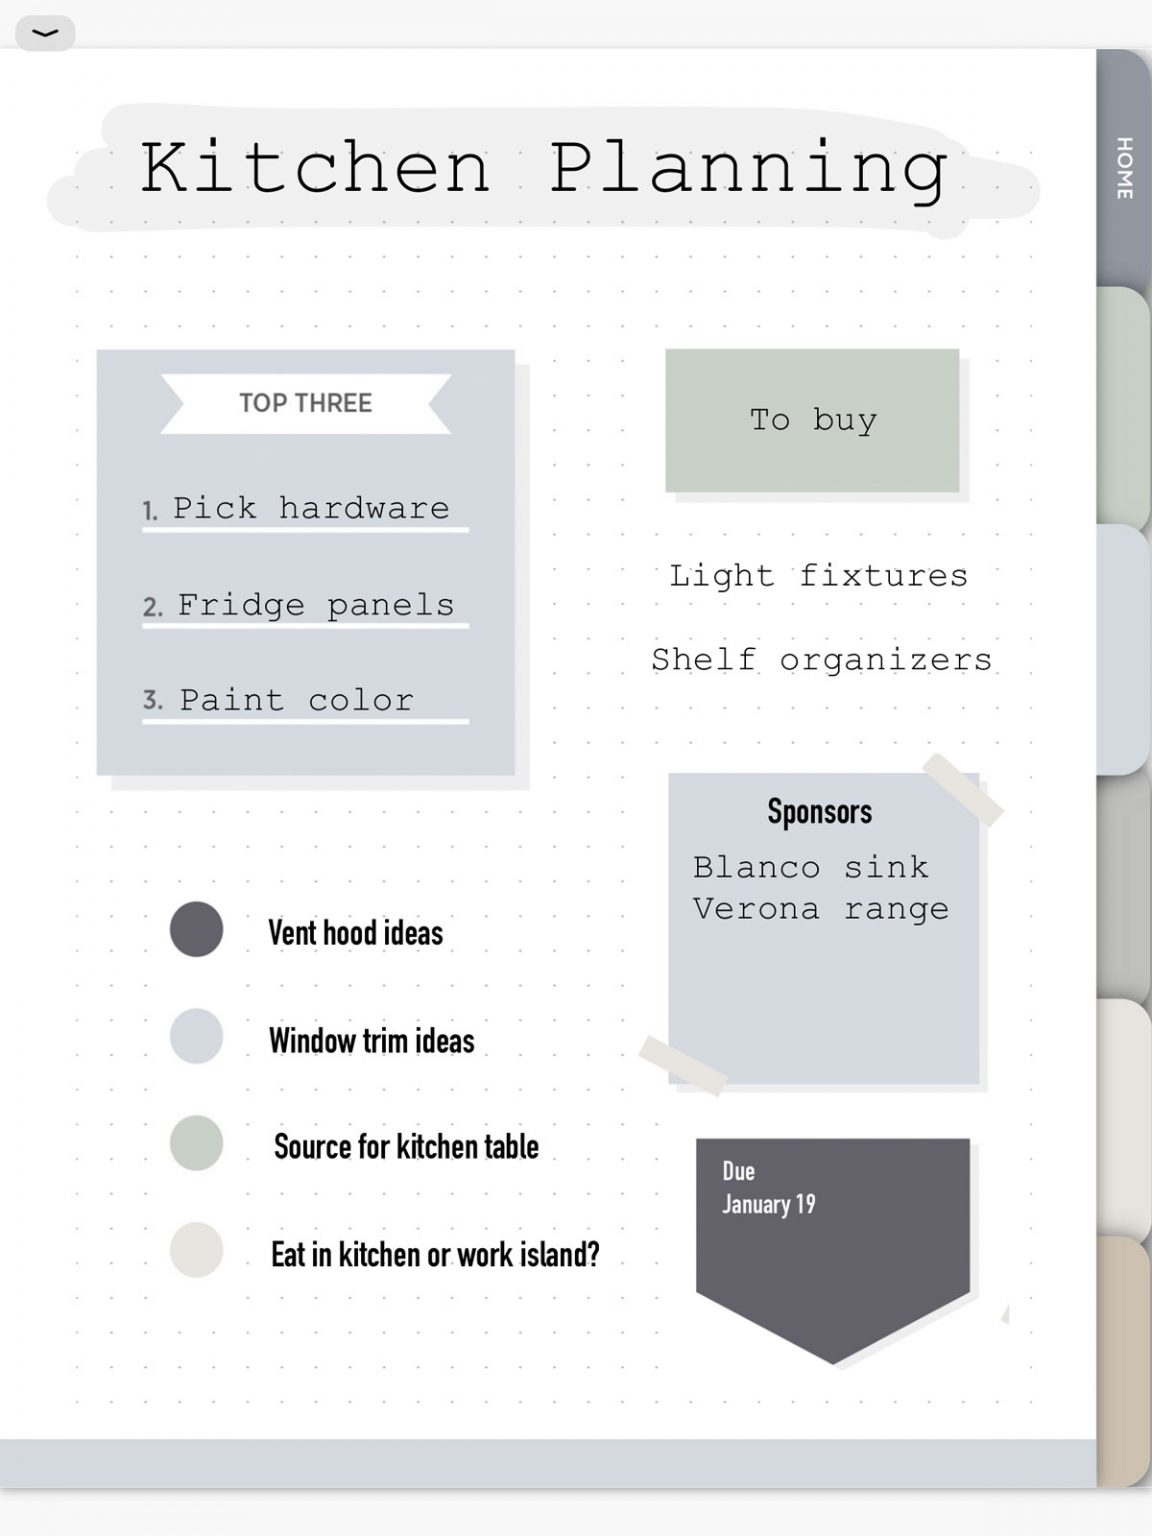The height and width of the screenshot is (1536, 1152).
Task: Click the dark circle beside Vent hood ideas
Action: coord(196,931)
